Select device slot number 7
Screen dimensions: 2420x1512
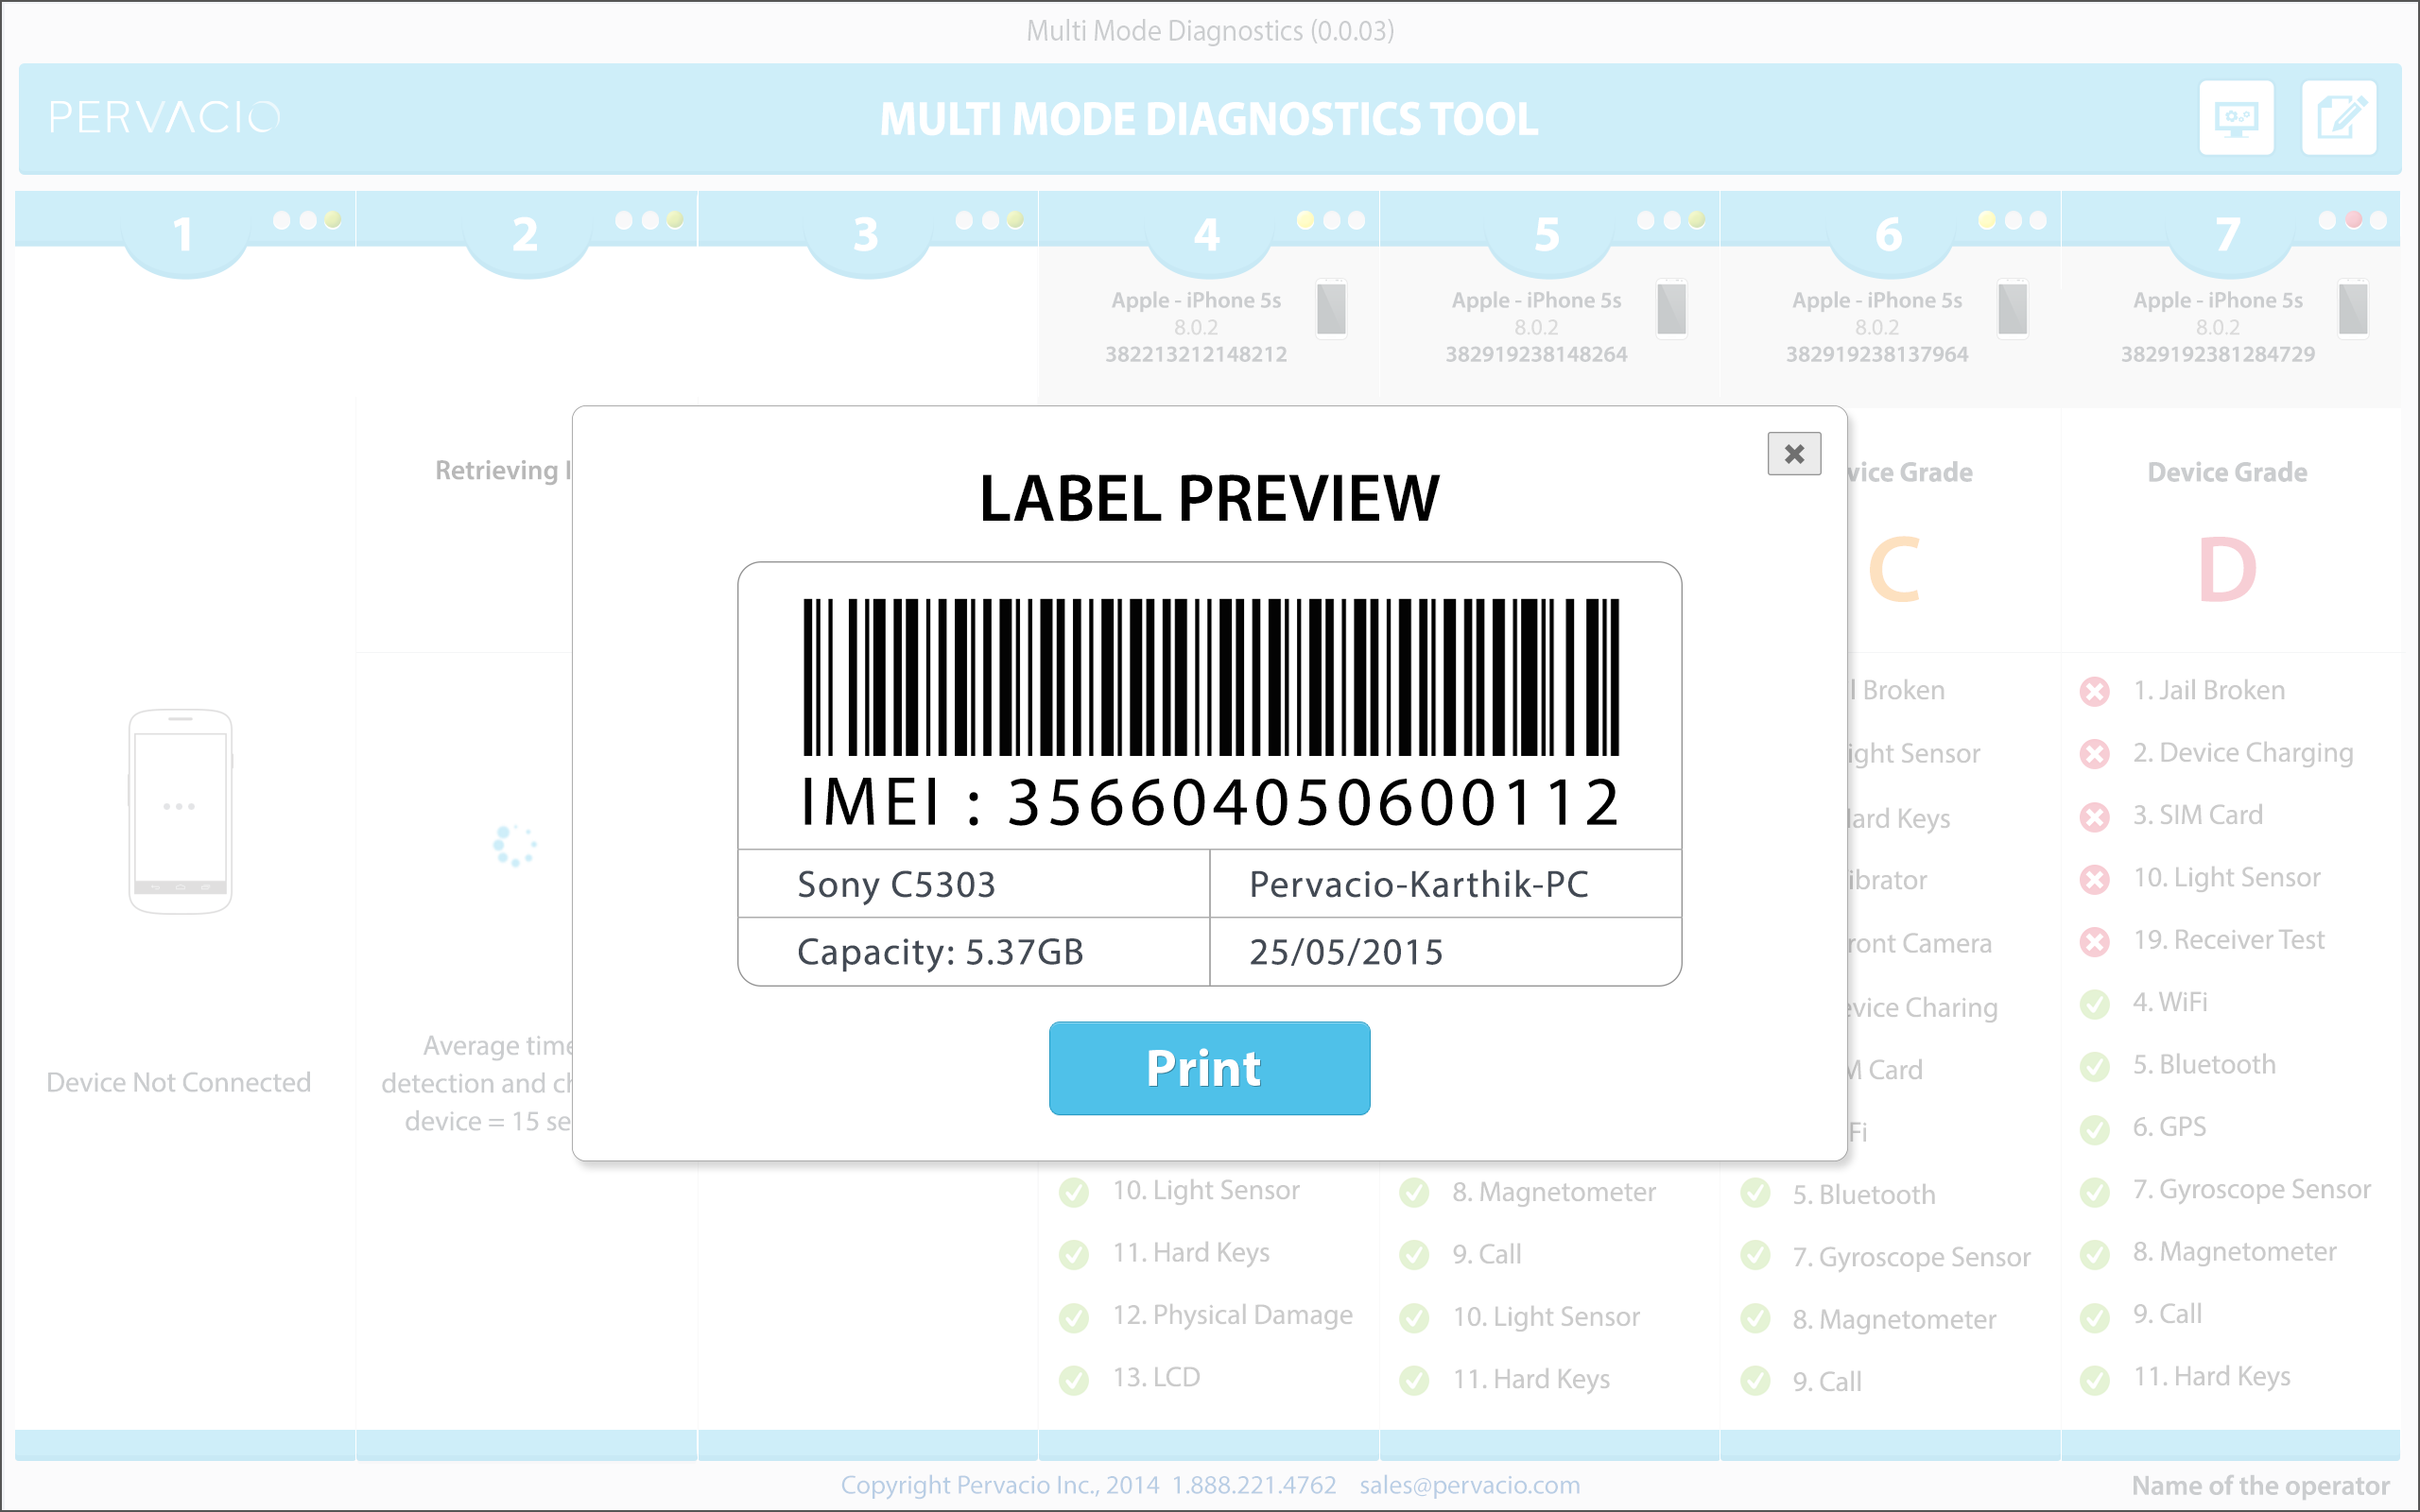tap(2228, 235)
